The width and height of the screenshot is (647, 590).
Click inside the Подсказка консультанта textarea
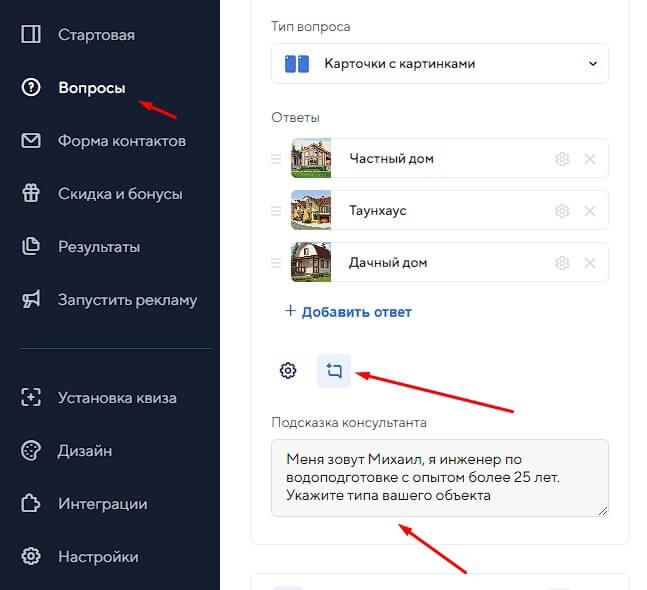[440, 478]
